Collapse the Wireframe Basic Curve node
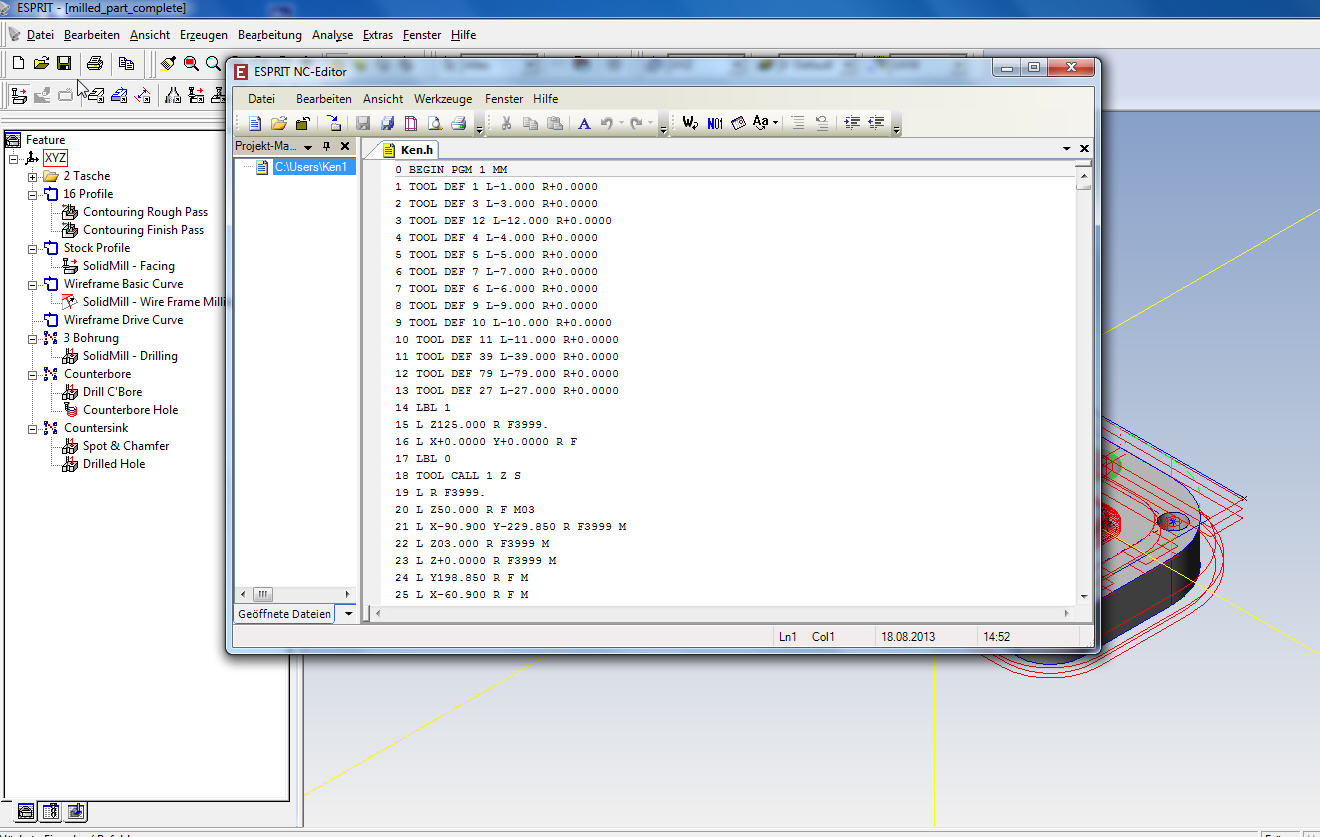Screen dimensions: 1320x837 pos(32,284)
